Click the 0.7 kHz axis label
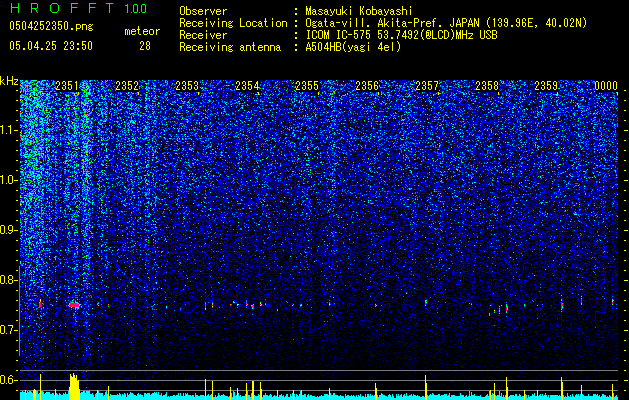This screenshot has width=629, height=400. 8,330
